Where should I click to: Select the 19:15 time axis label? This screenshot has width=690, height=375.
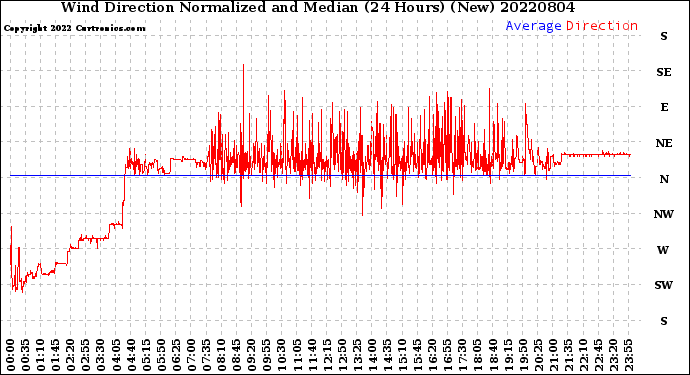pos(508,355)
